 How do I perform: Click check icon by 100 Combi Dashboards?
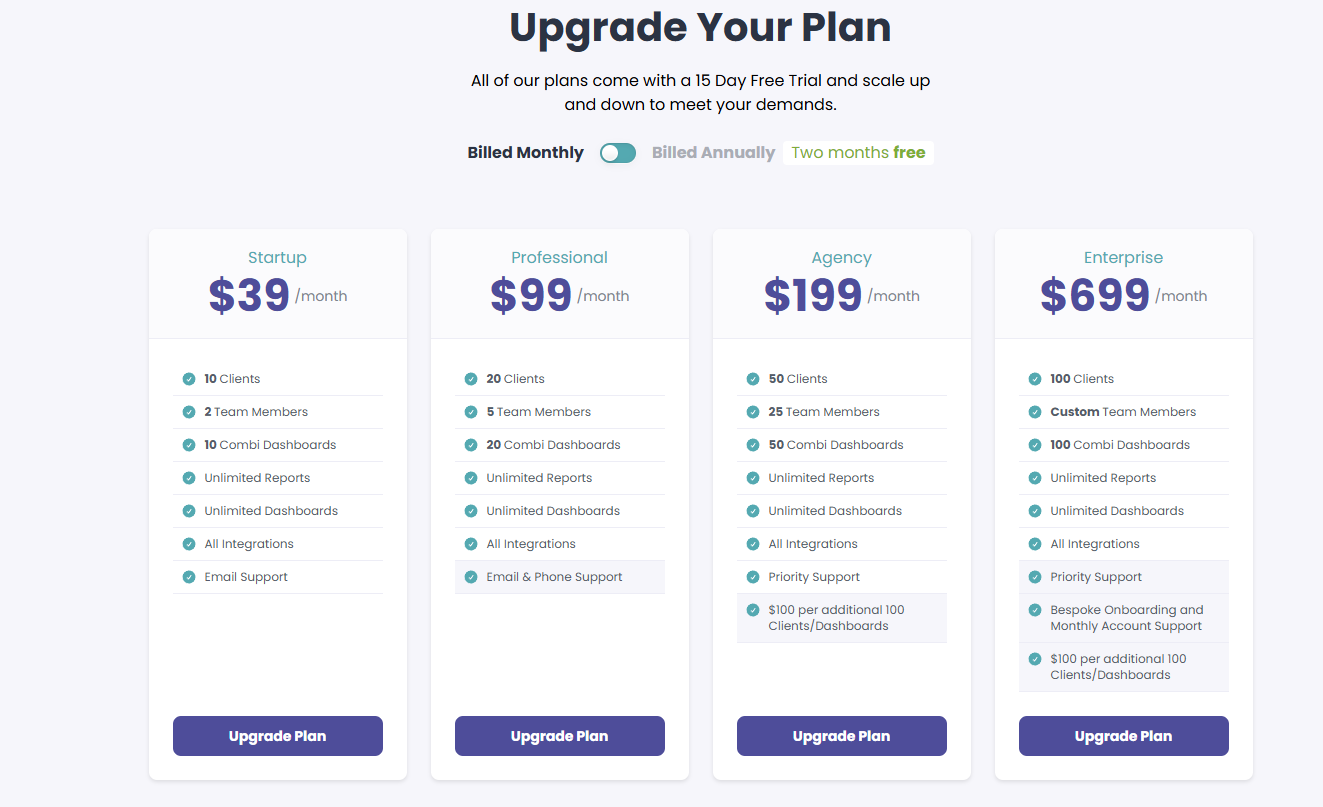(x=1035, y=445)
